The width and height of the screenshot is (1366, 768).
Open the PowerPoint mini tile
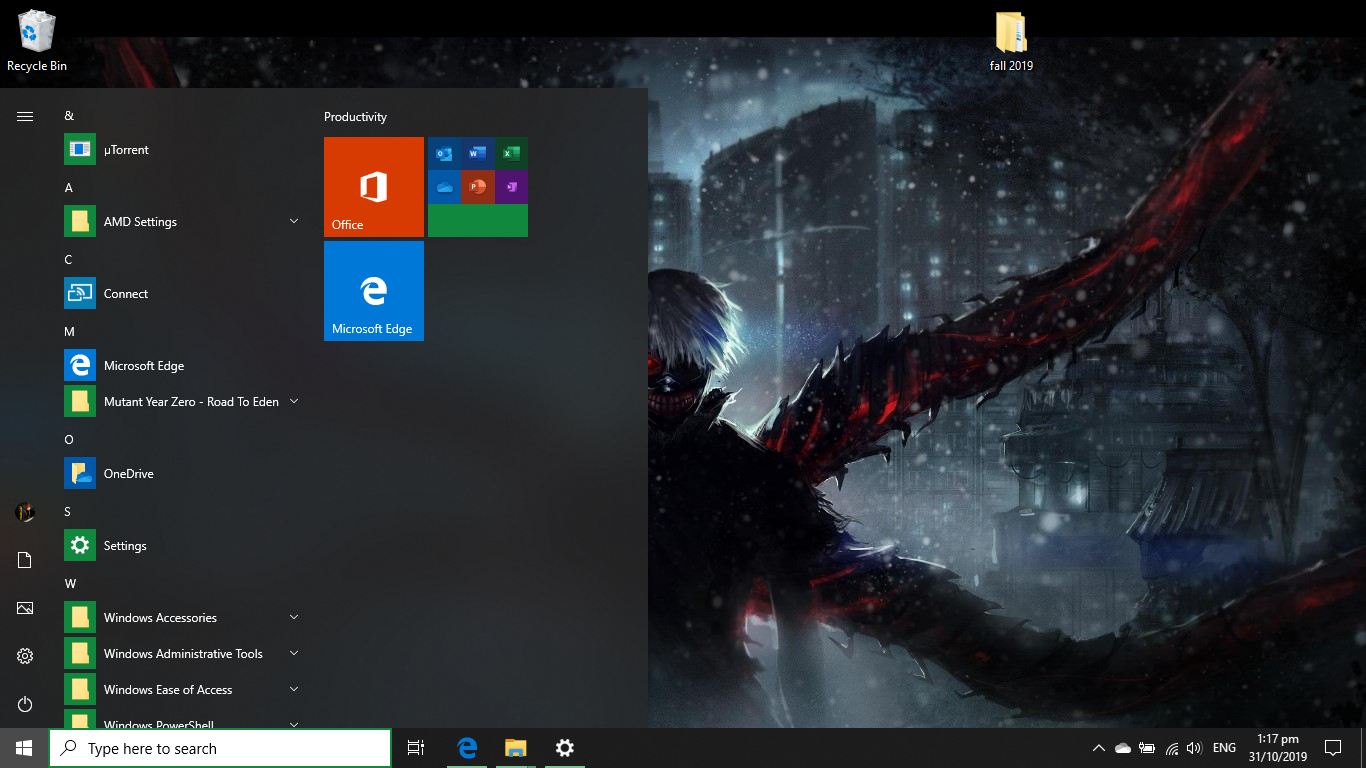coord(478,187)
